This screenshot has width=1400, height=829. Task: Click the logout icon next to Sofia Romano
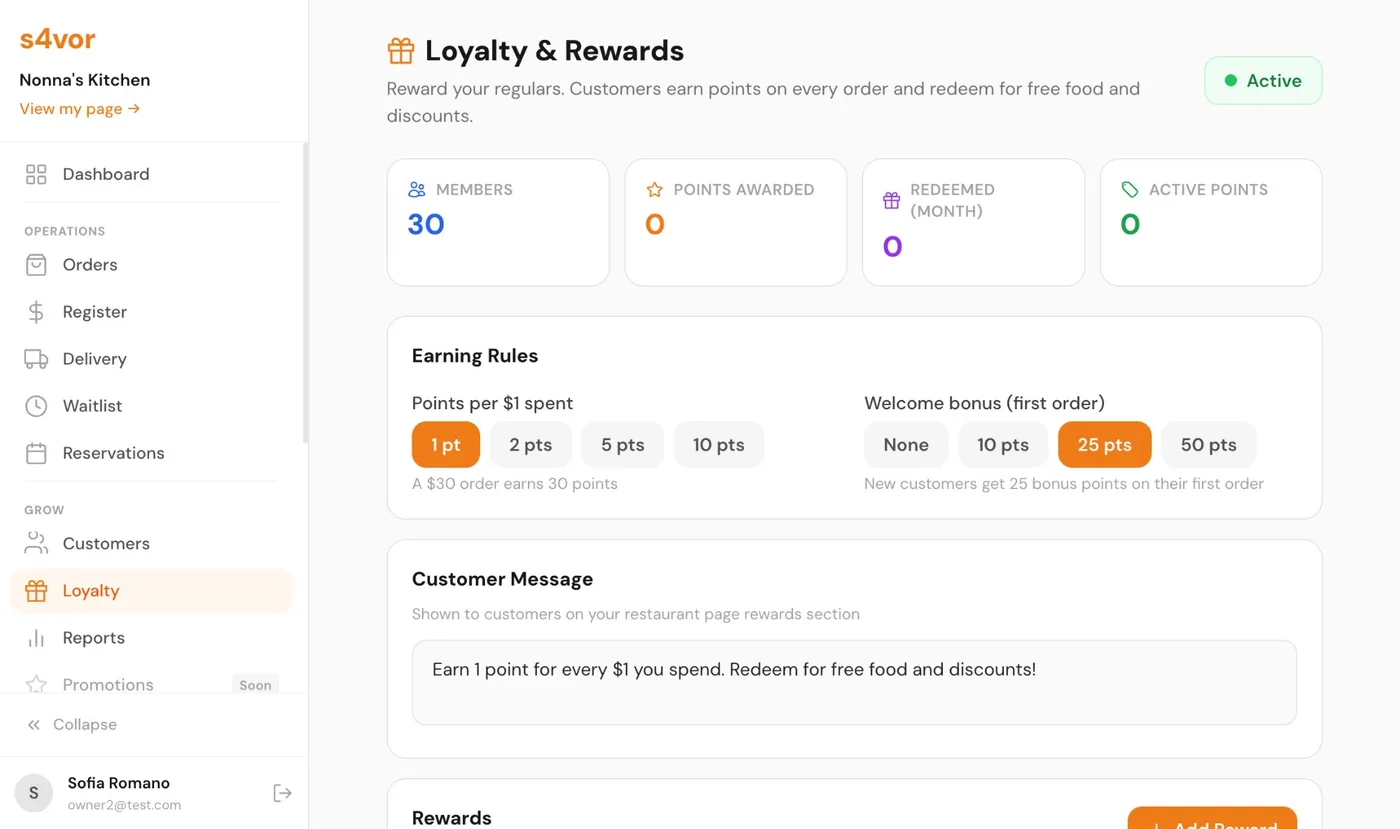tap(282, 792)
